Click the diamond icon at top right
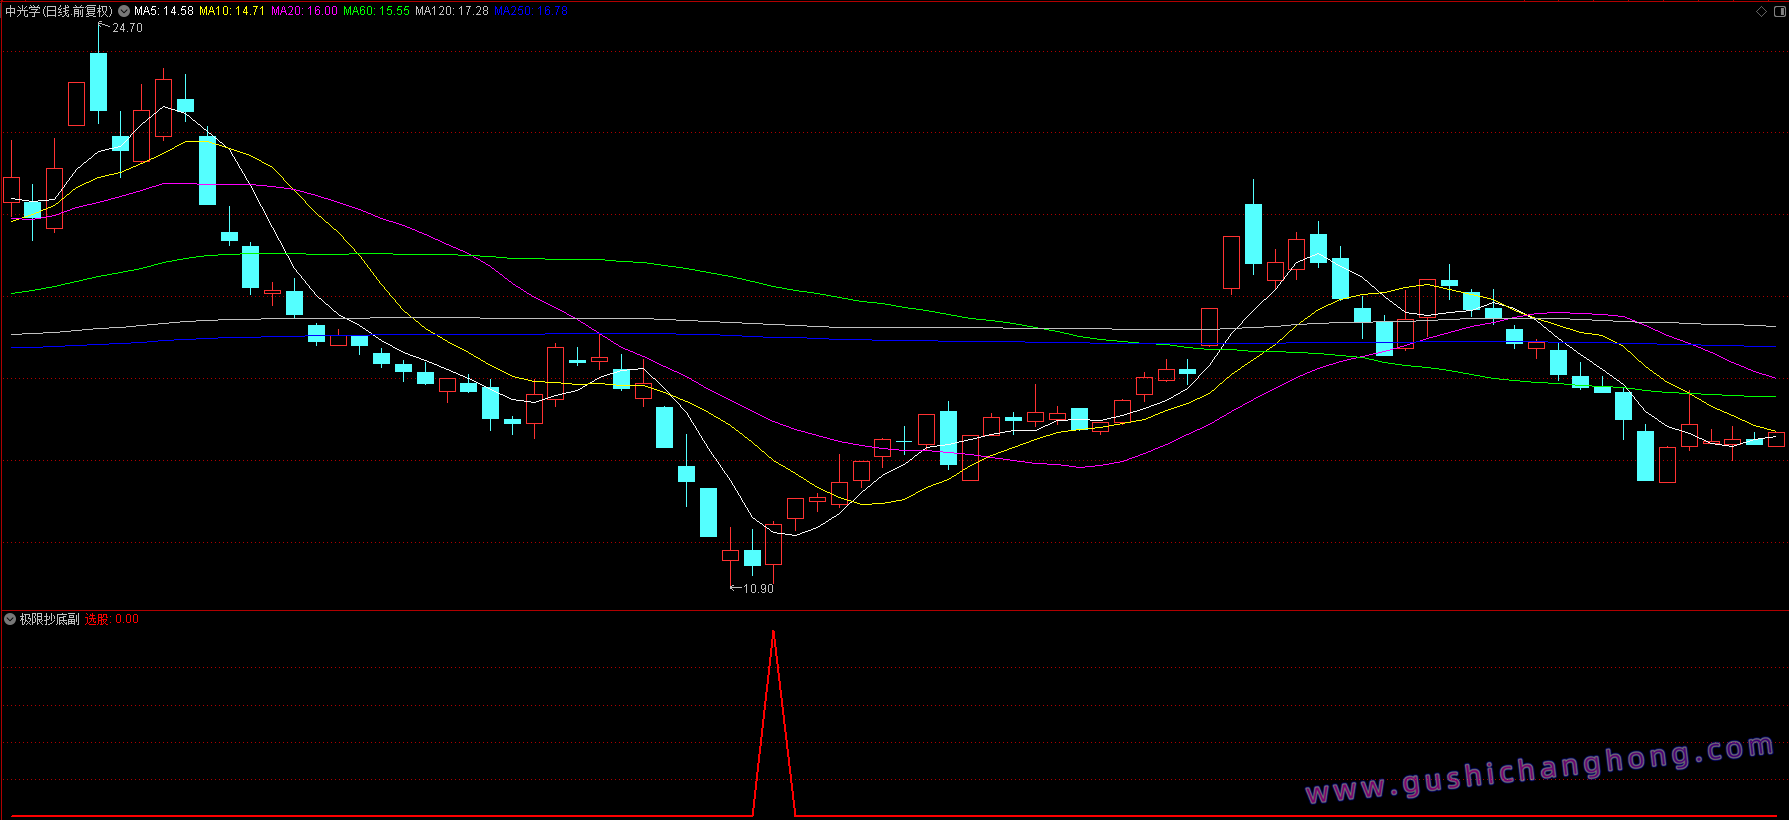 pos(1761,11)
